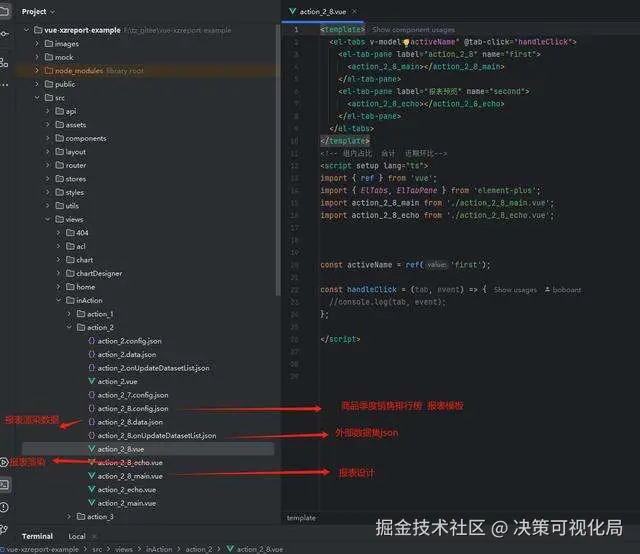Image resolution: width=640 pixels, height=554 pixels.
Task: Click the intention light bulb in editor
Action: pos(406,42)
